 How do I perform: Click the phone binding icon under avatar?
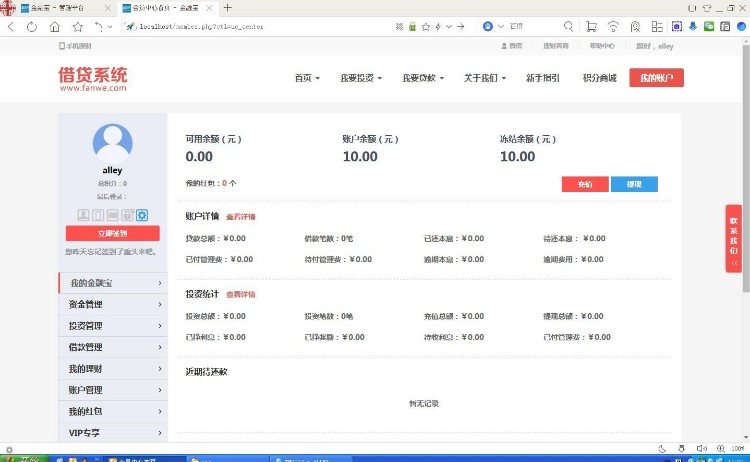tap(98, 215)
